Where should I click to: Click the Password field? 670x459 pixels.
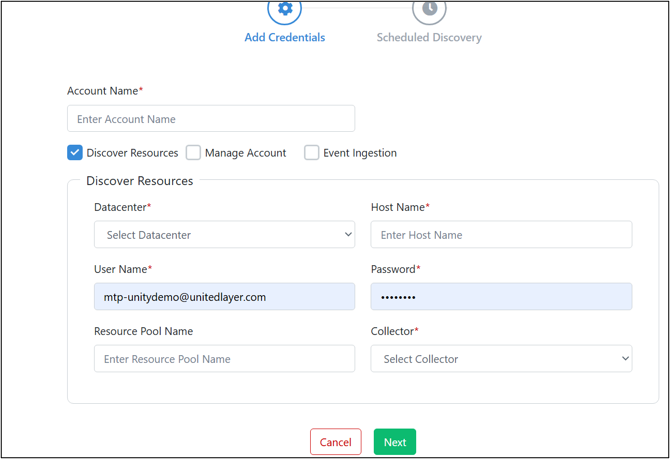501,297
